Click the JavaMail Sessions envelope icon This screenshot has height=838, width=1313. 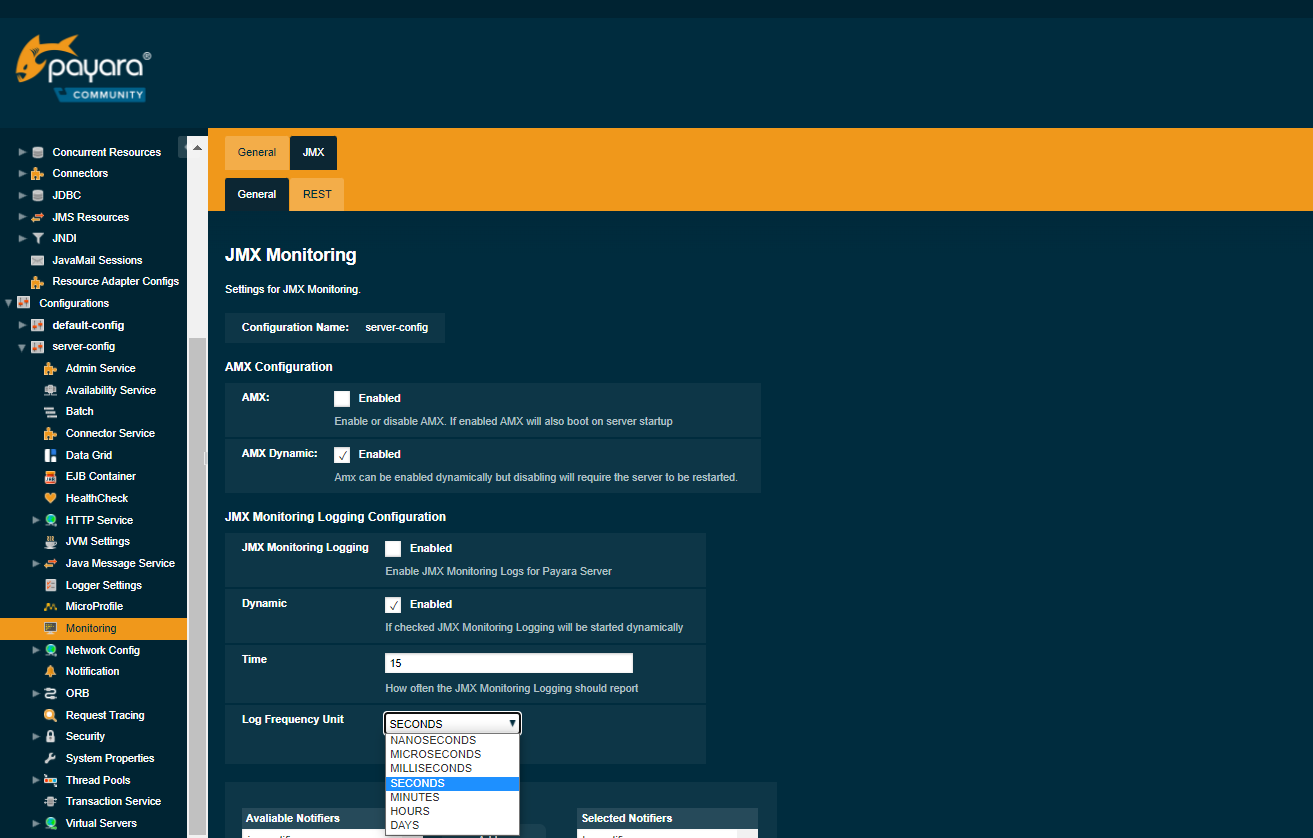tap(38, 260)
